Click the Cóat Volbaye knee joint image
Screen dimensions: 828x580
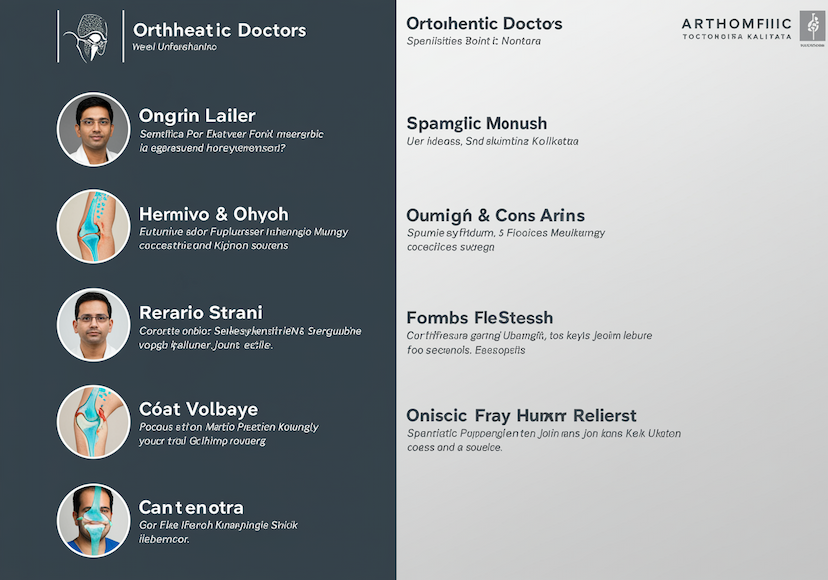coord(93,422)
